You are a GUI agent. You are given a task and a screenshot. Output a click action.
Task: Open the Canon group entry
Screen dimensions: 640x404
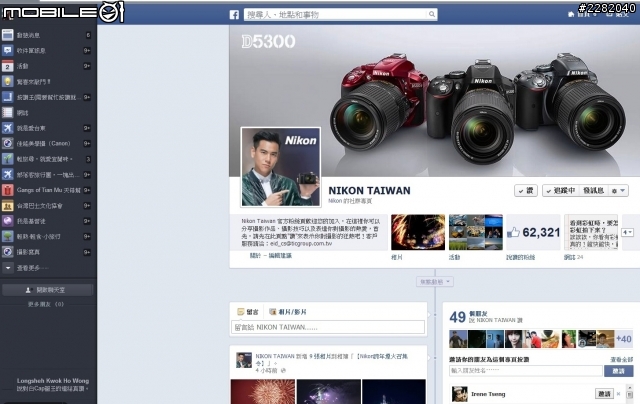click(x=46, y=144)
